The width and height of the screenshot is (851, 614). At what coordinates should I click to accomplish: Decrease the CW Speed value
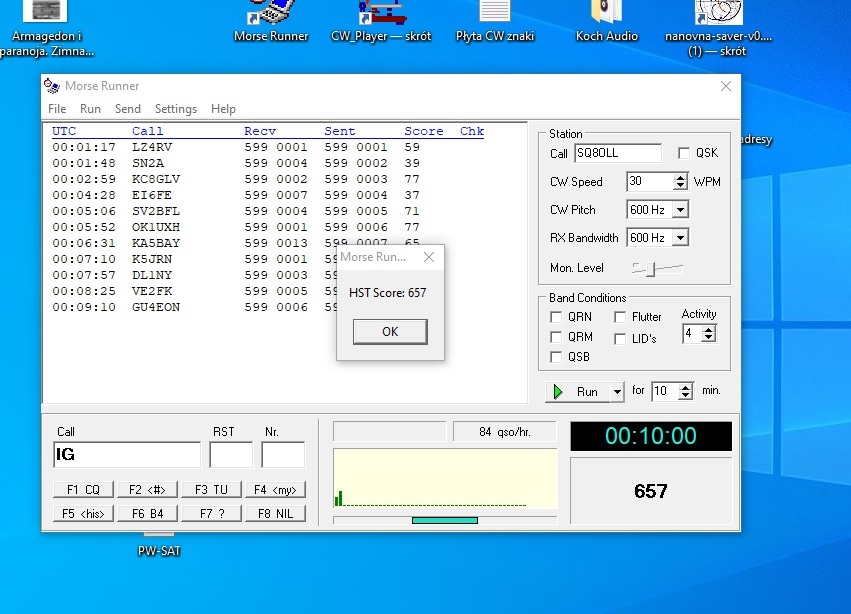(680, 185)
